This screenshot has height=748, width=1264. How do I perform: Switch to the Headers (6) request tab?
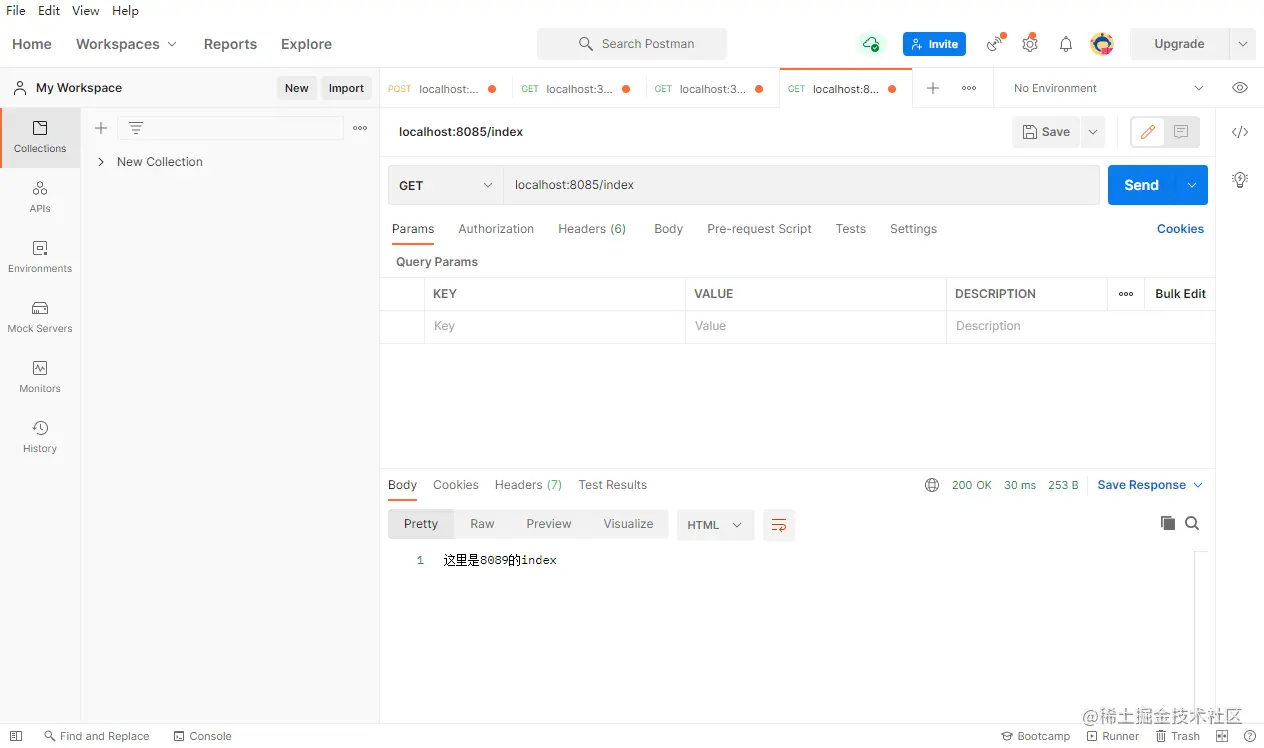592,229
